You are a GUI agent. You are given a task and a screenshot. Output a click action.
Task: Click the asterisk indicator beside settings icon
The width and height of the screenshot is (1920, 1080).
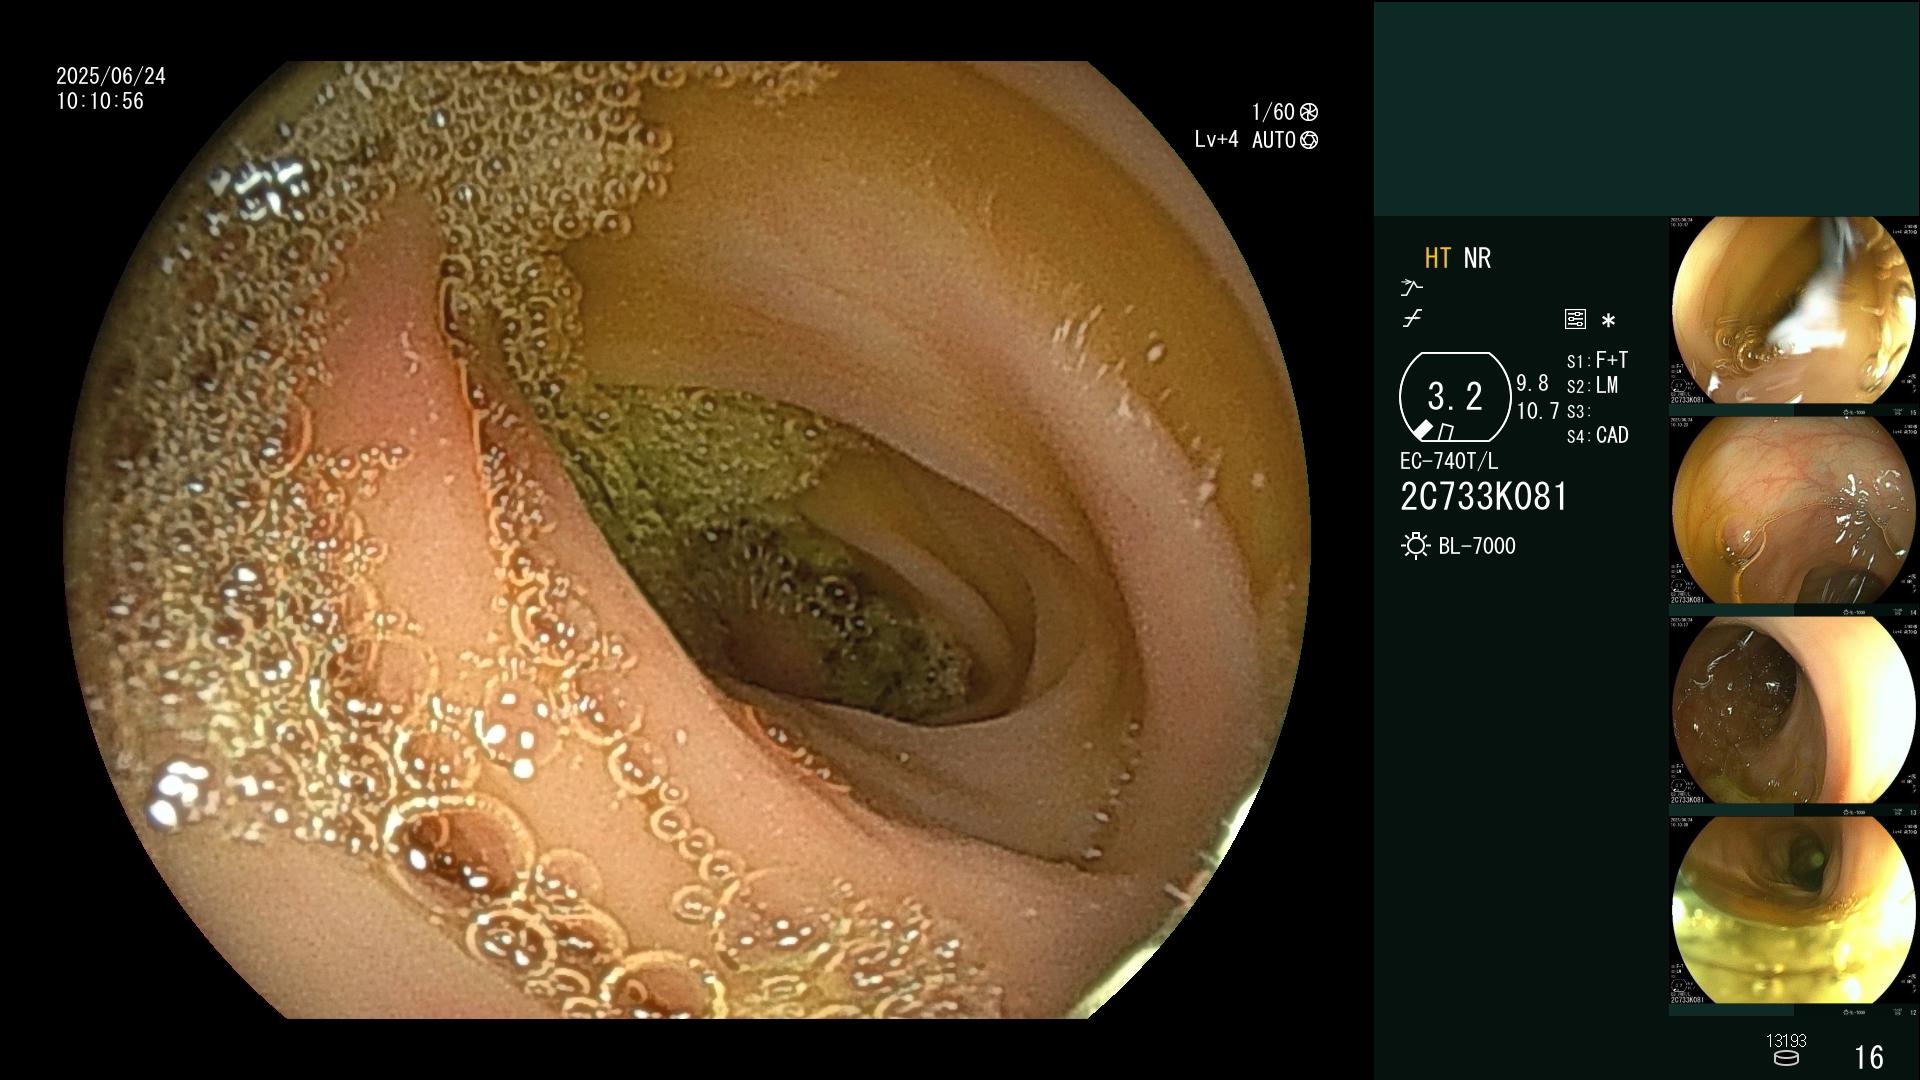click(x=1608, y=321)
